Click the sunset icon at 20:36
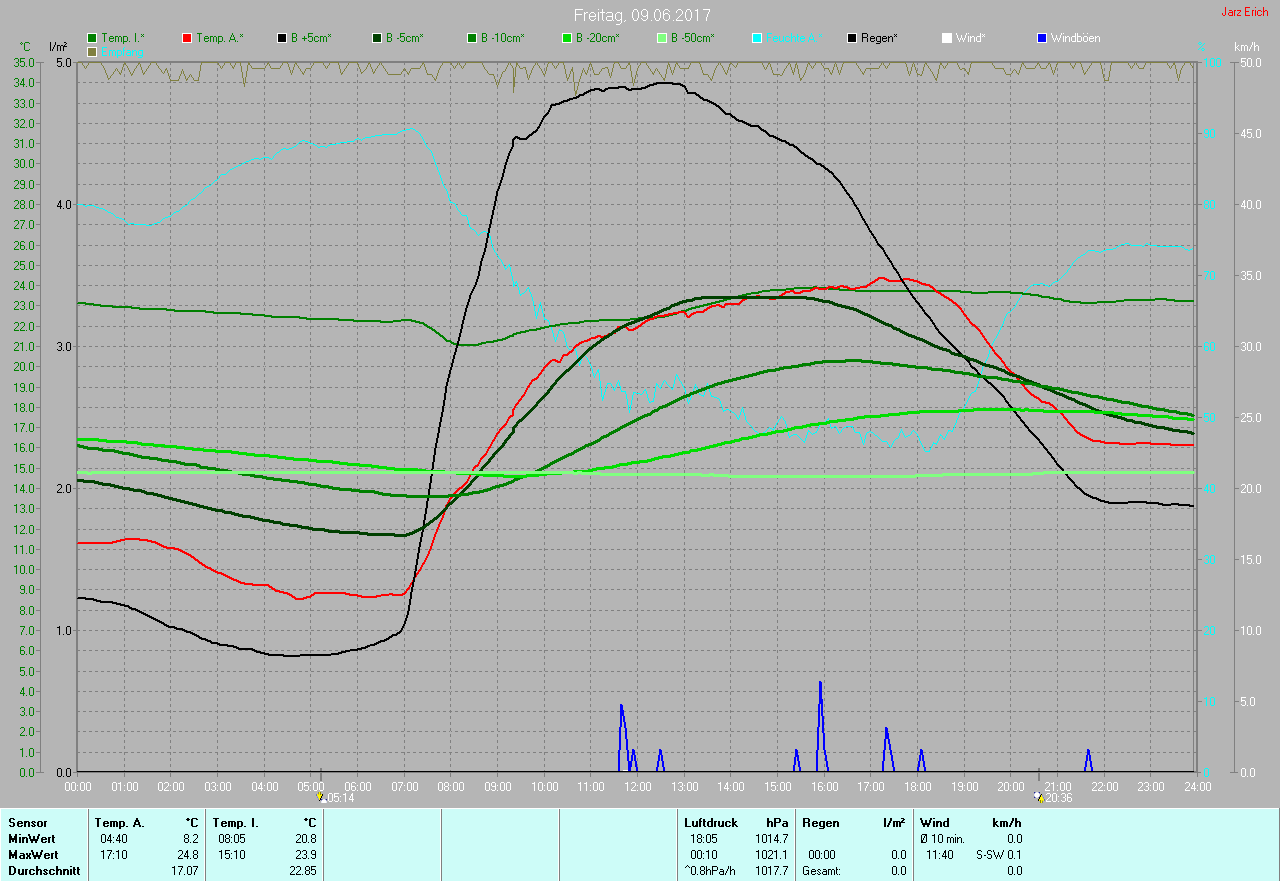This screenshot has width=1280, height=881. pos(1039,797)
